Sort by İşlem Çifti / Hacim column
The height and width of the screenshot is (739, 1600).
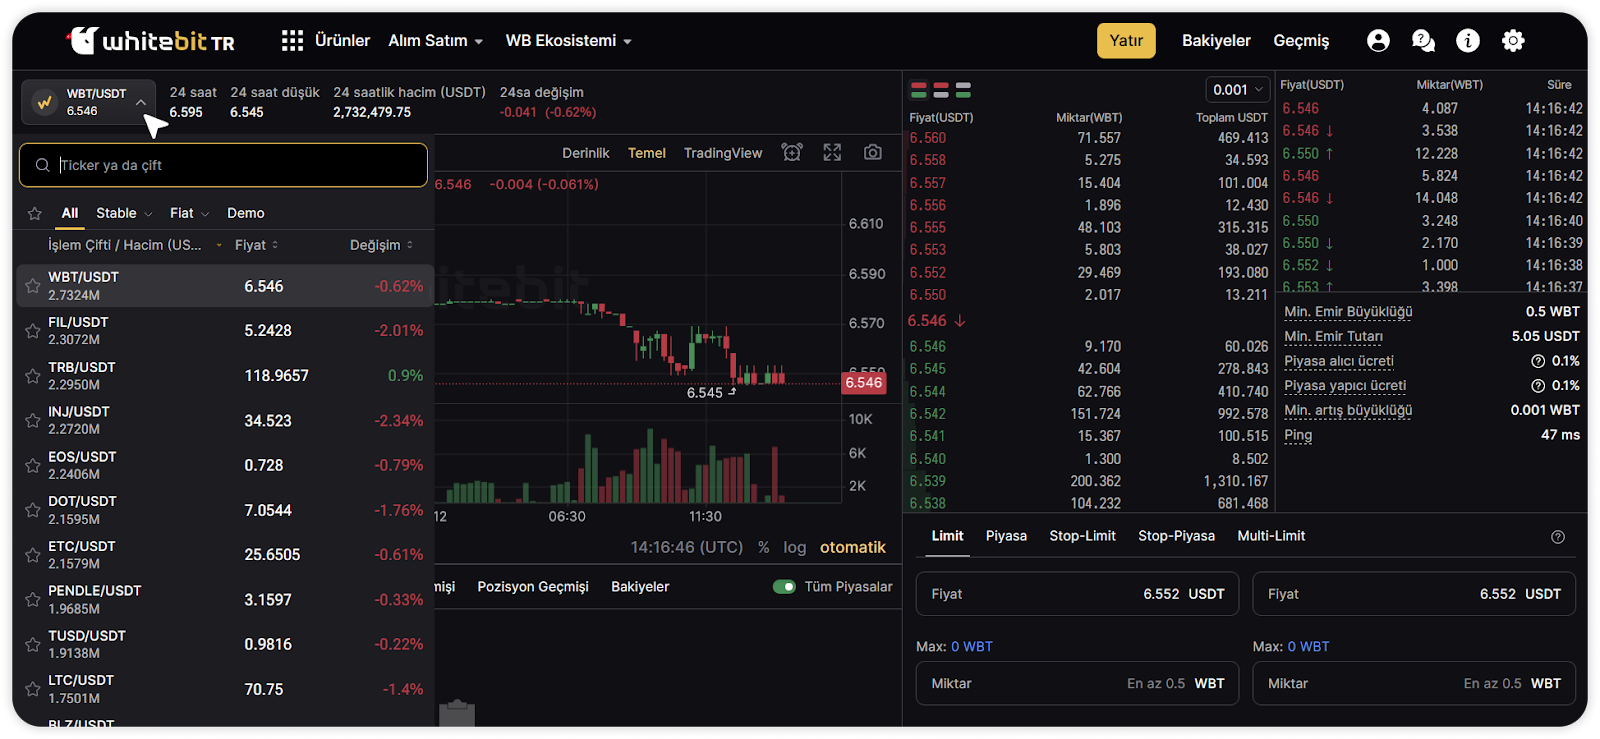click(135, 245)
